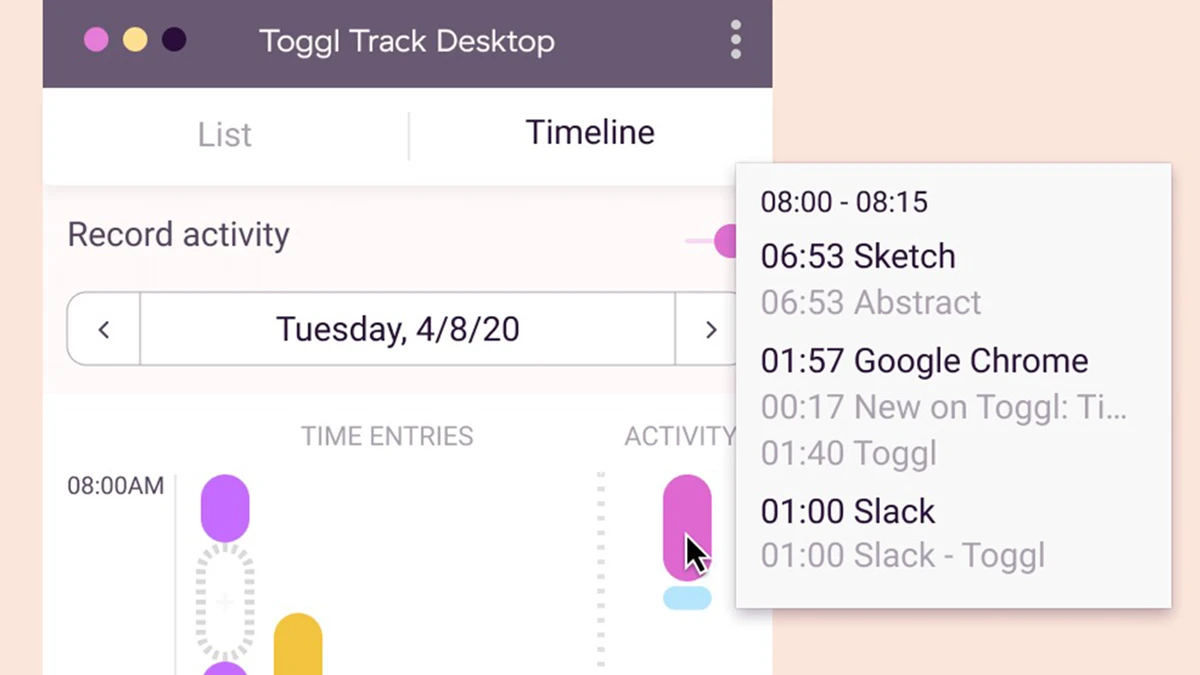Click the pink activity block
1200x675 pixels.
686,525
